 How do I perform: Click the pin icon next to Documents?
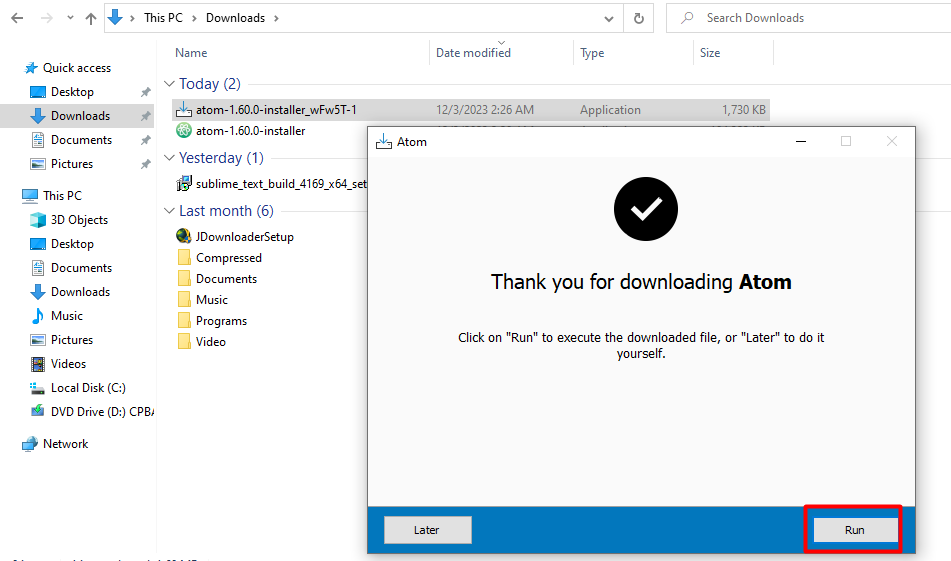point(146,140)
